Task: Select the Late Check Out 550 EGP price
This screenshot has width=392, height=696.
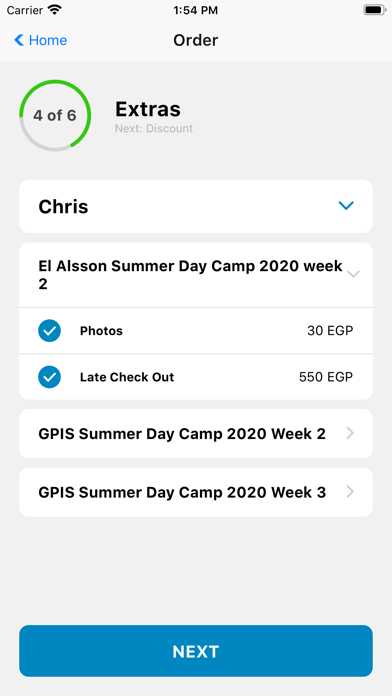Action: coord(326,377)
